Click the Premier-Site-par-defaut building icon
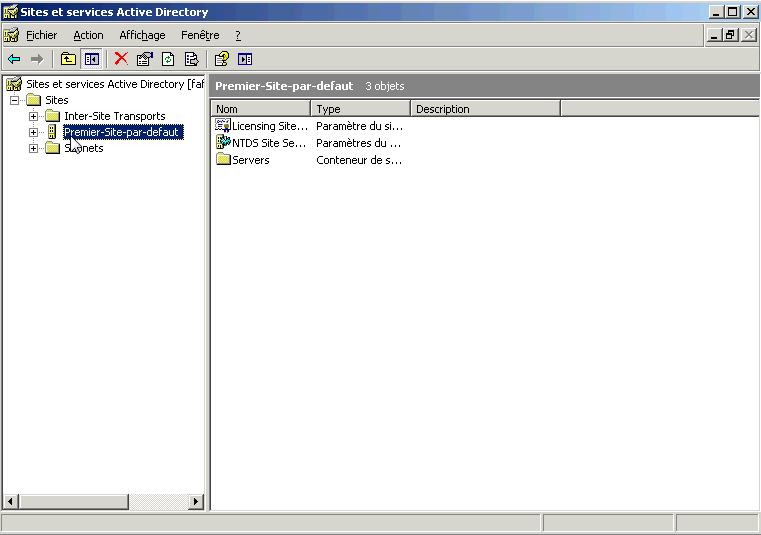The width and height of the screenshot is (761, 535). coord(52,132)
